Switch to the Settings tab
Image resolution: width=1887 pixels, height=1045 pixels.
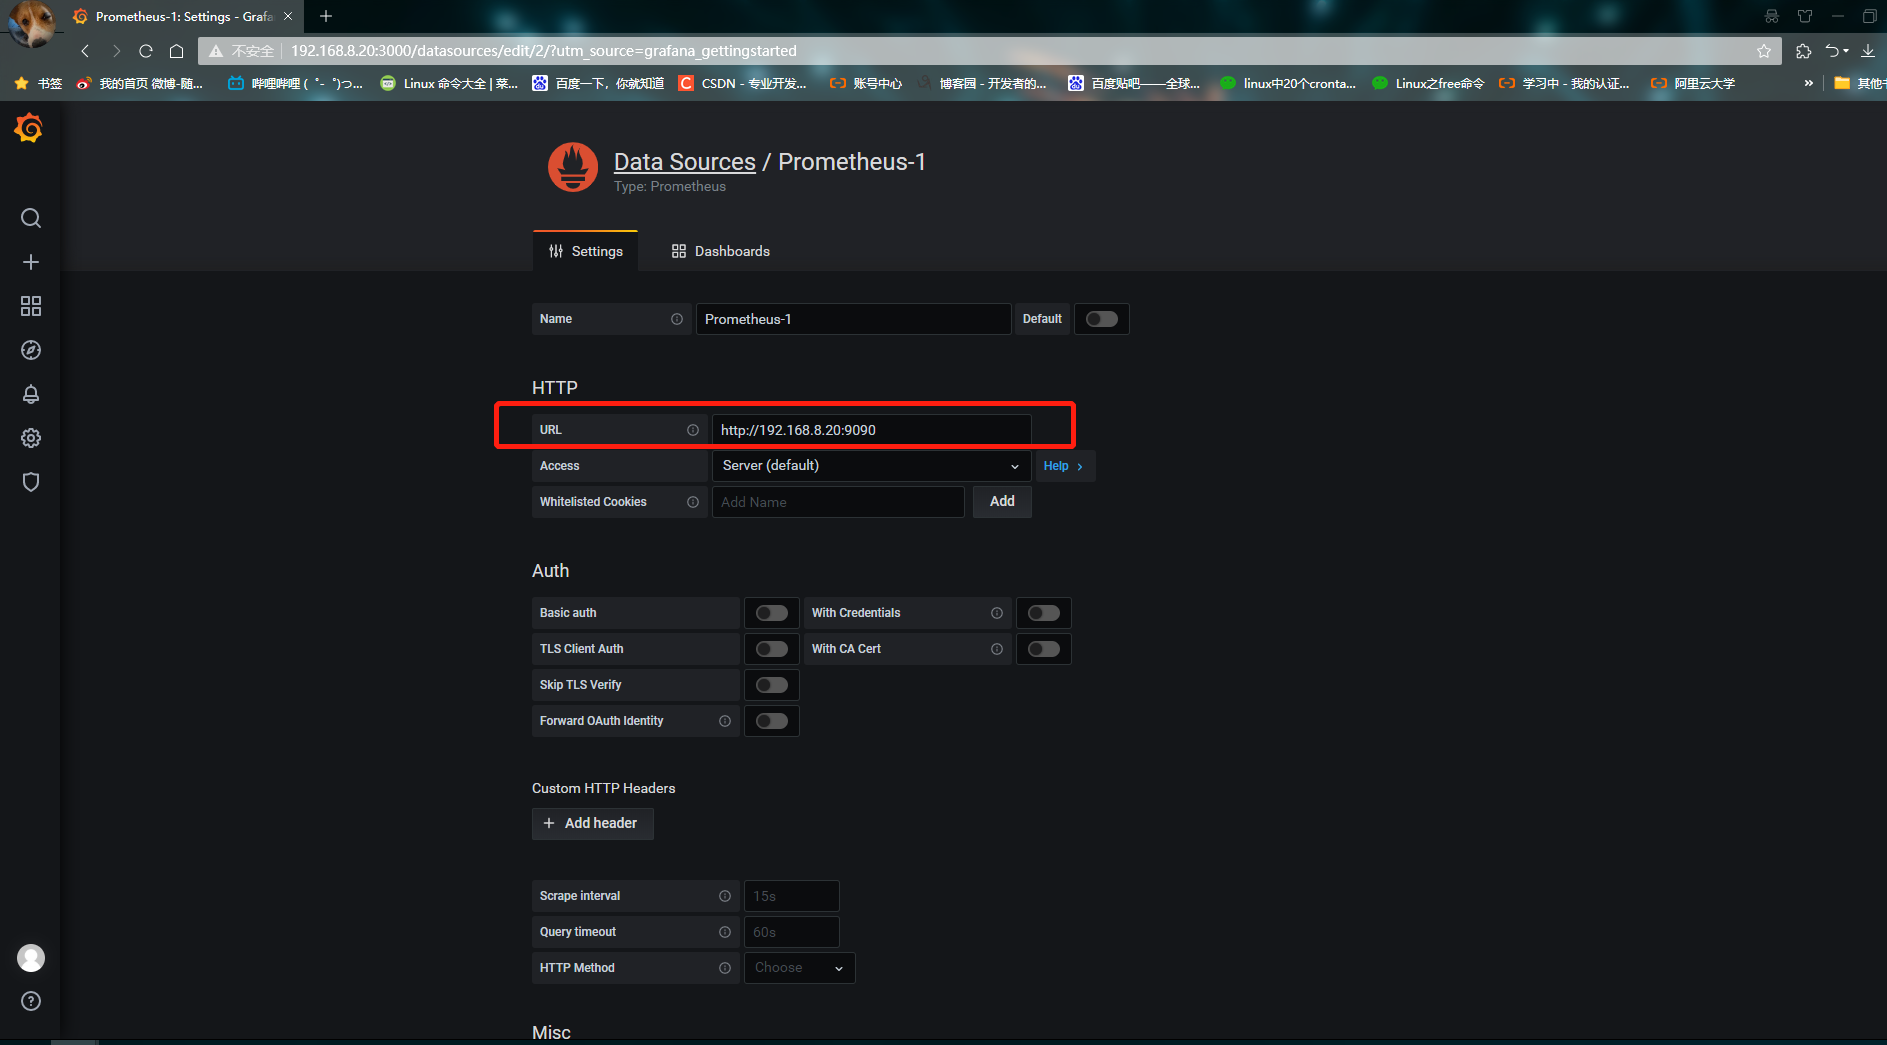(x=585, y=251)
